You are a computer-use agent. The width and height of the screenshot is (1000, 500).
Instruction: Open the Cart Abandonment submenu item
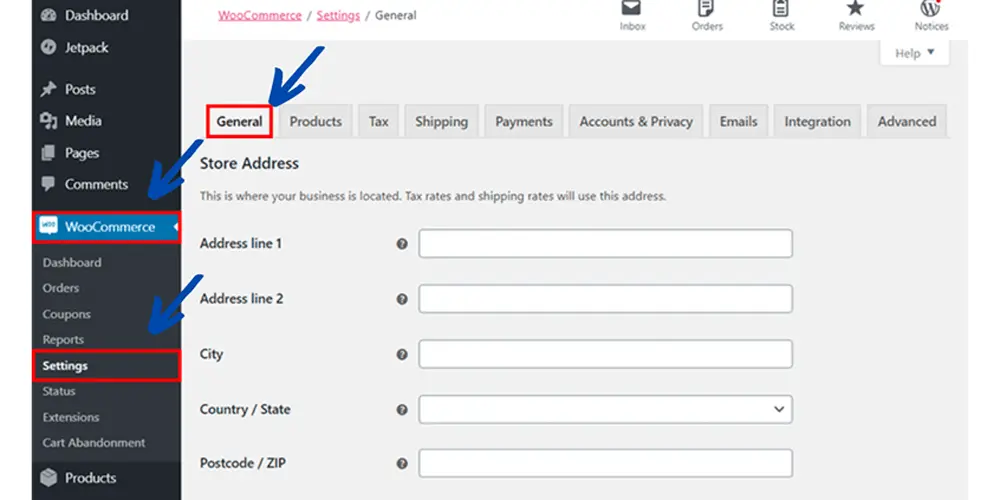[94, 442]
